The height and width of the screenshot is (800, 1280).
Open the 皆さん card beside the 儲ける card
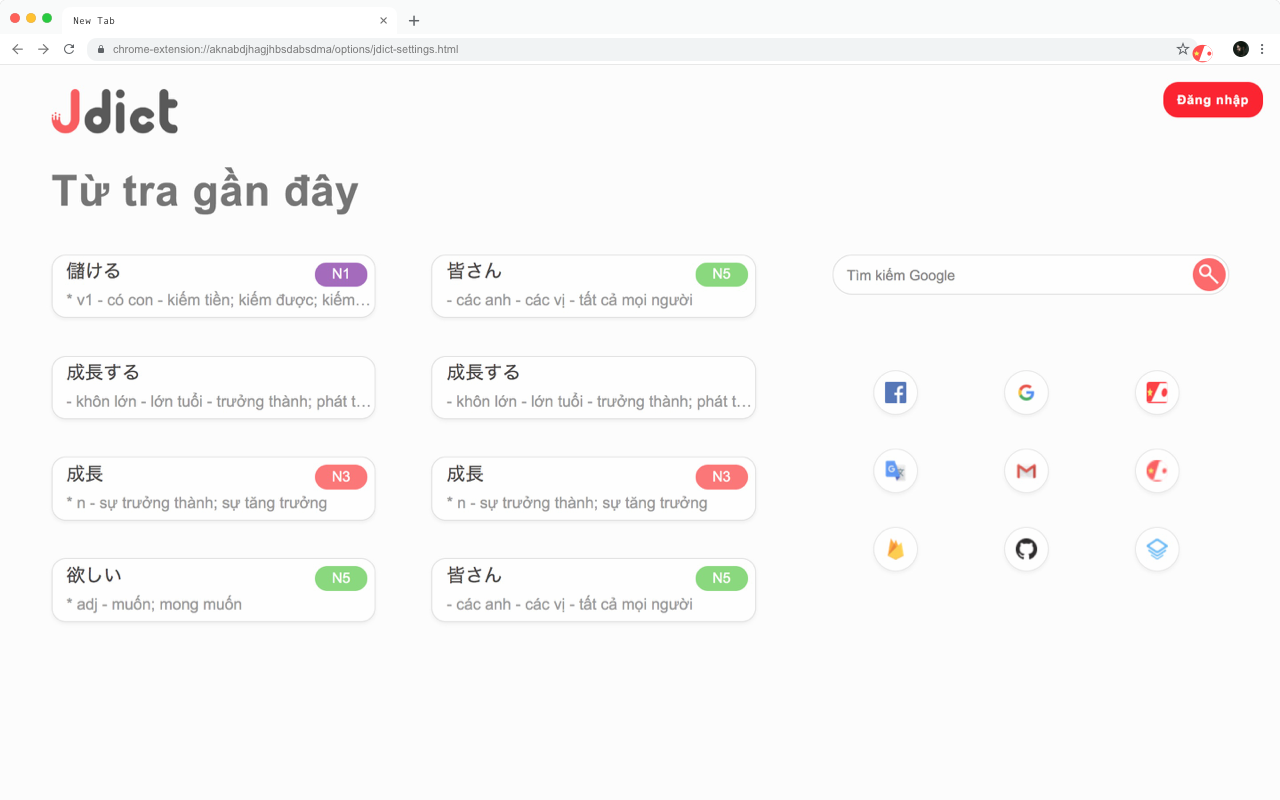point(594,286)
